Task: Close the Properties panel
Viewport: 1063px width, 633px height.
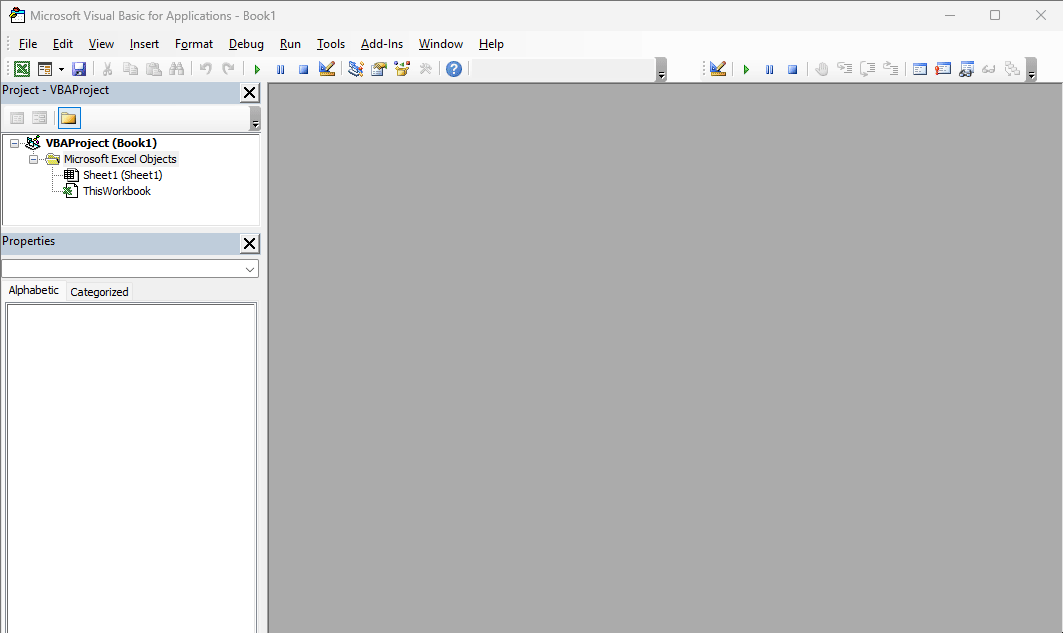Action: pos(249,244)
